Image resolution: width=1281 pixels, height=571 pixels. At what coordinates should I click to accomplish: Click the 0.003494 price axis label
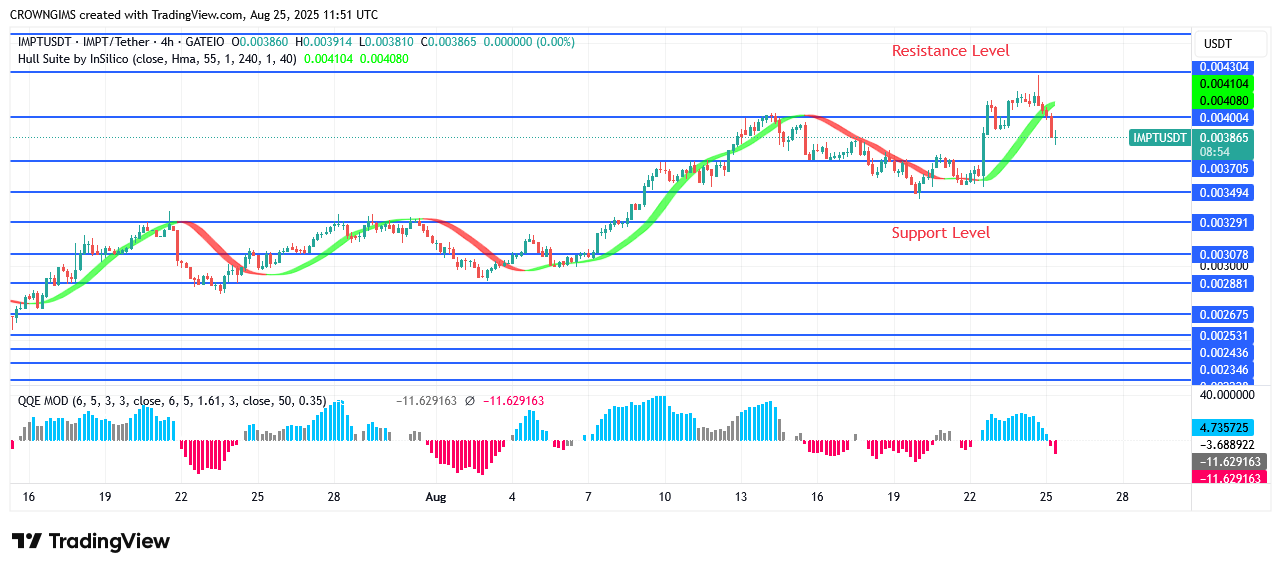1225,192
